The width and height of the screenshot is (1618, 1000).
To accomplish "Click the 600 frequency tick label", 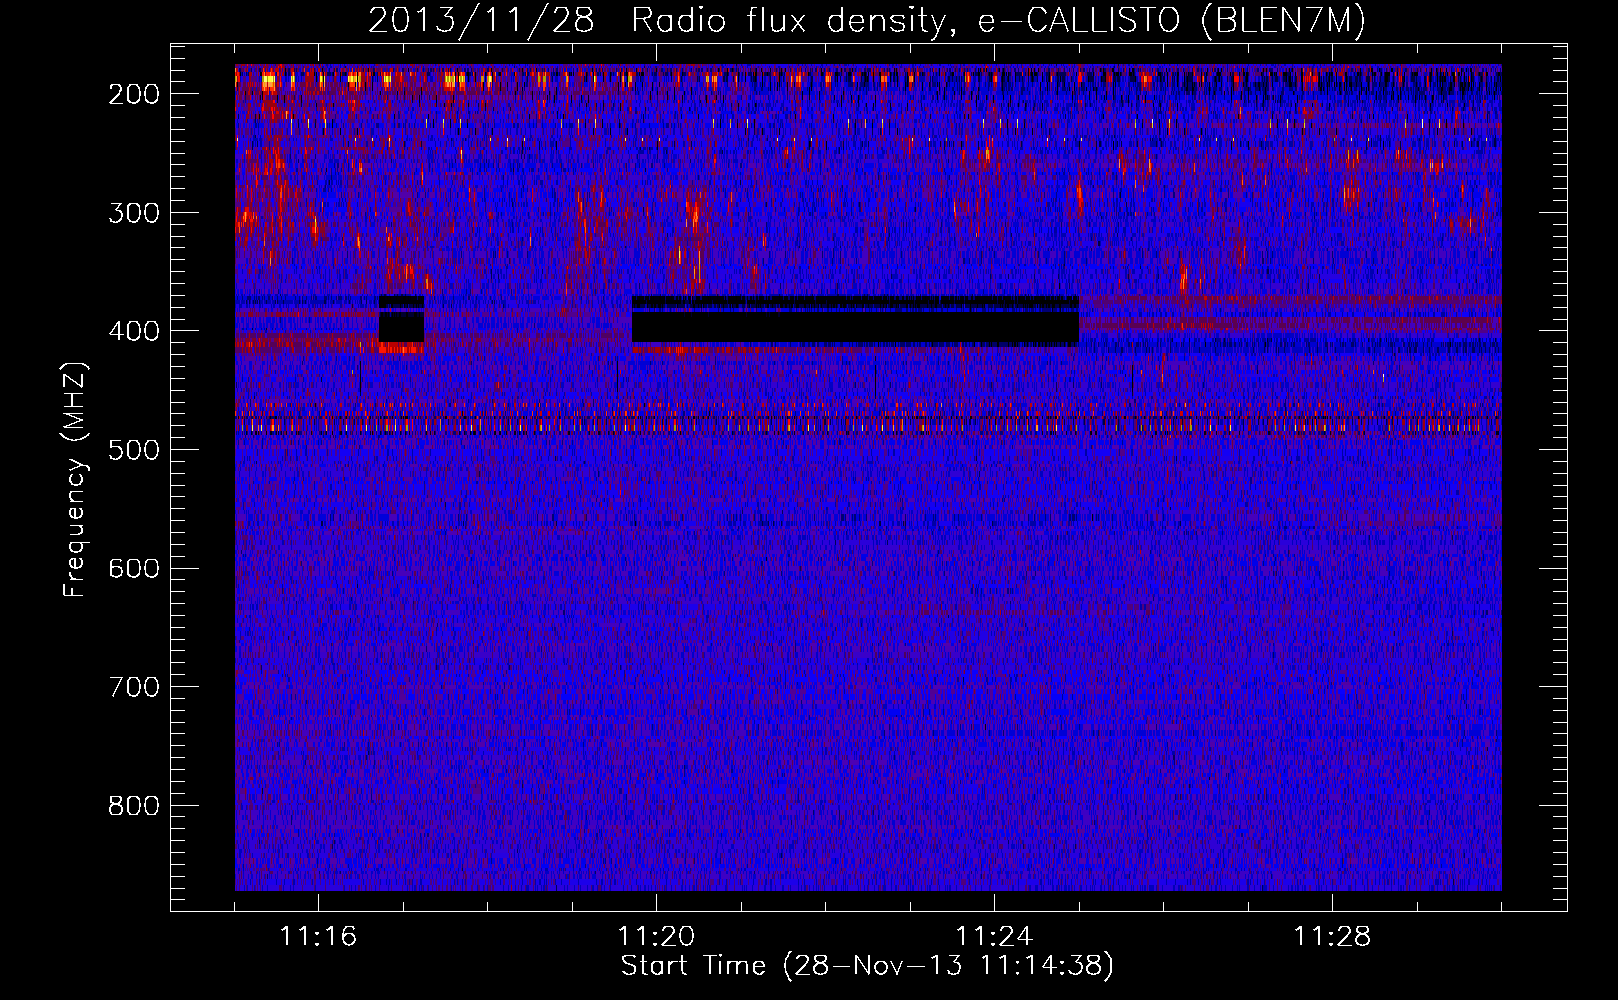I will click(133, 569).
